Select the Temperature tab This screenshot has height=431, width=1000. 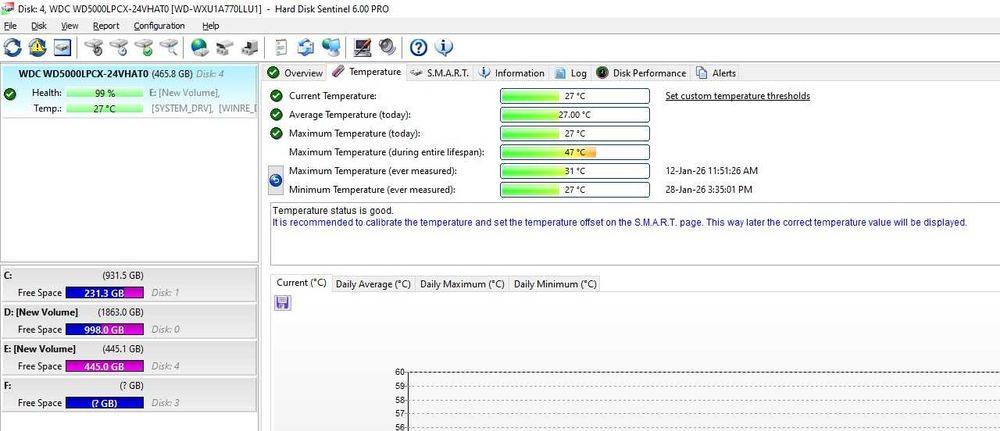click(367, 72)
